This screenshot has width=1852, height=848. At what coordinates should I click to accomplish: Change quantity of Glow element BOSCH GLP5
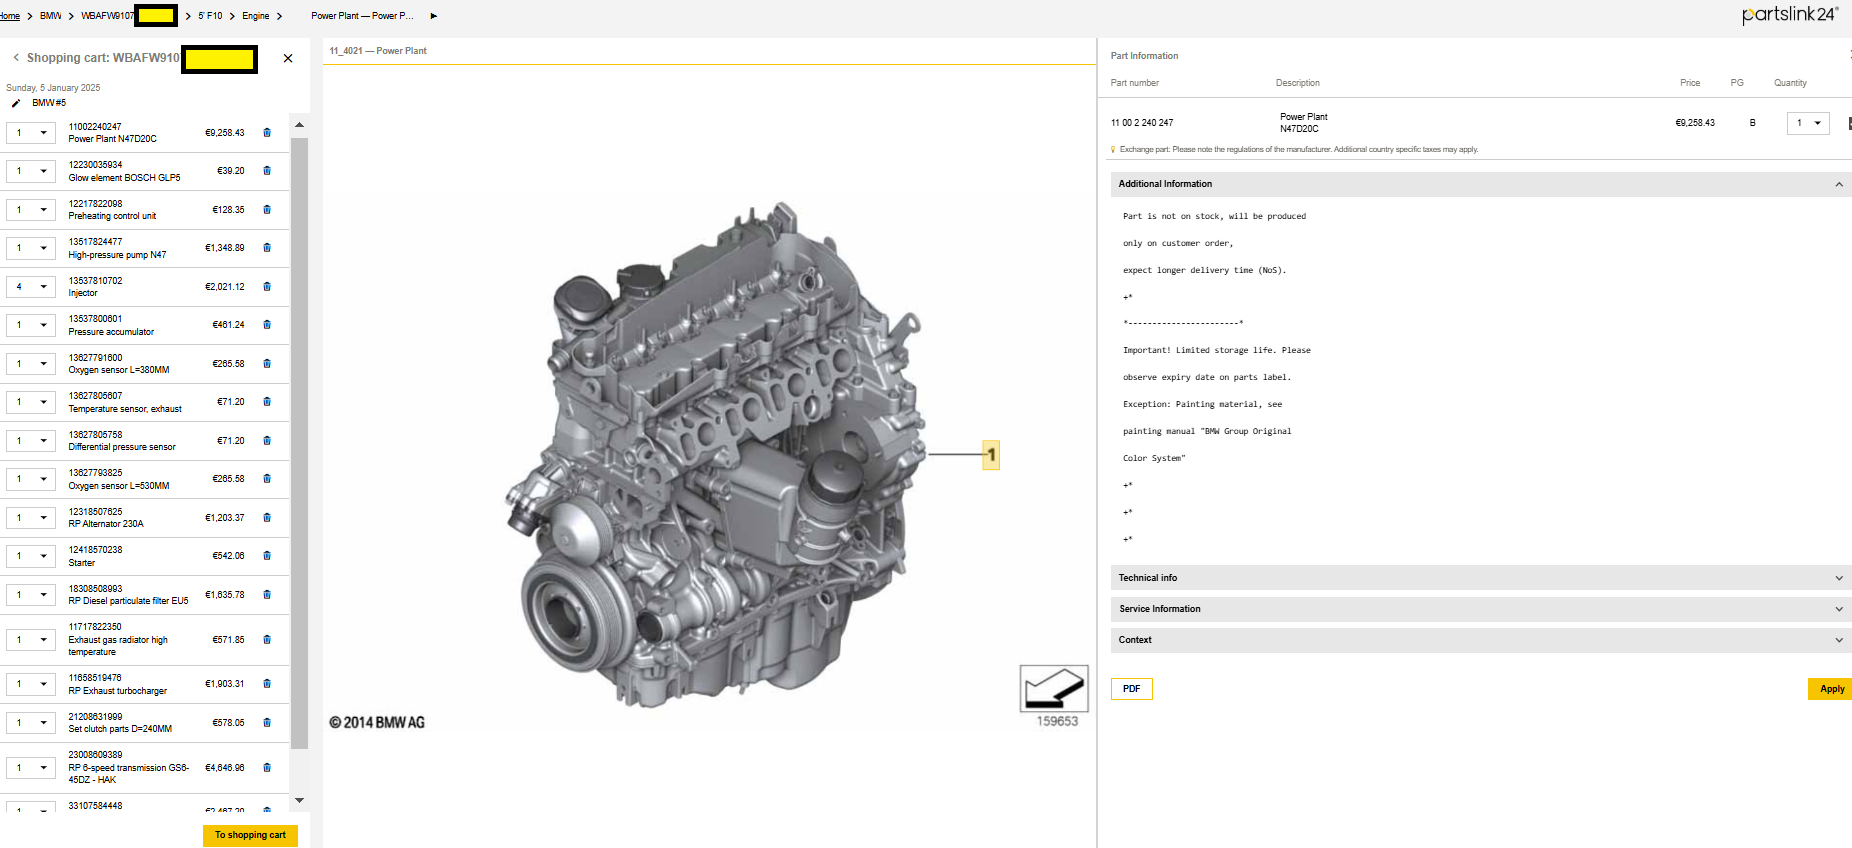point(31,171)
